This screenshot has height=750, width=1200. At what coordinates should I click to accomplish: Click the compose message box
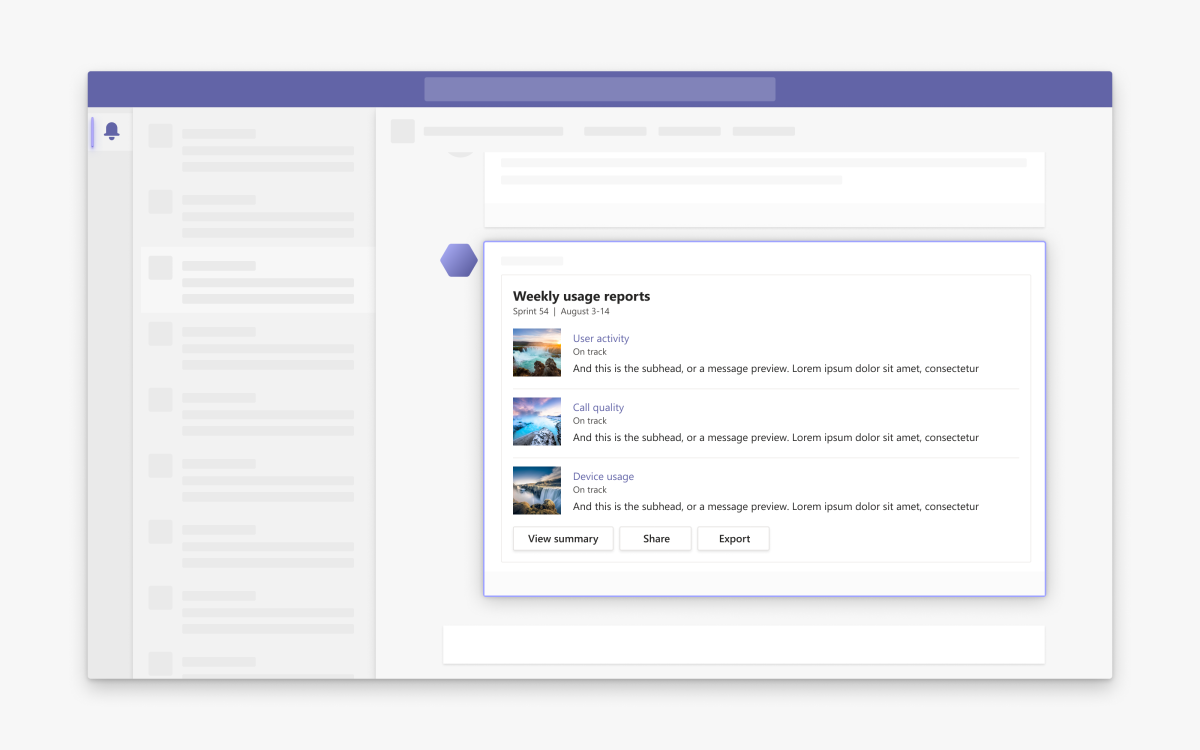point(744,645)
